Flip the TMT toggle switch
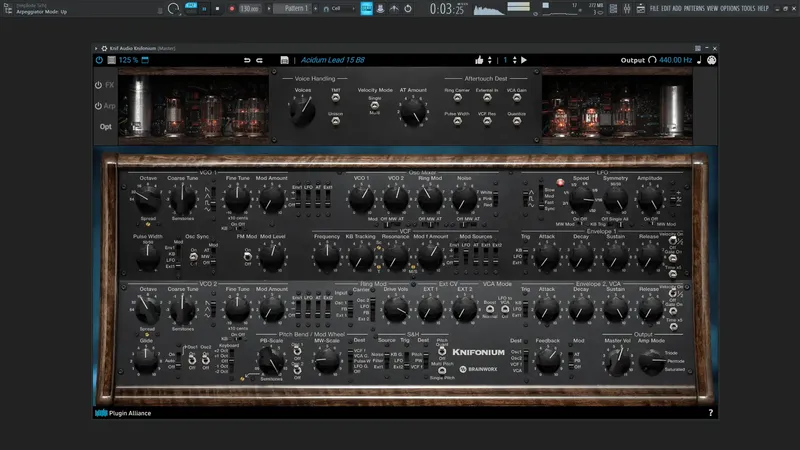800x450 pixels. click(335, 97)
